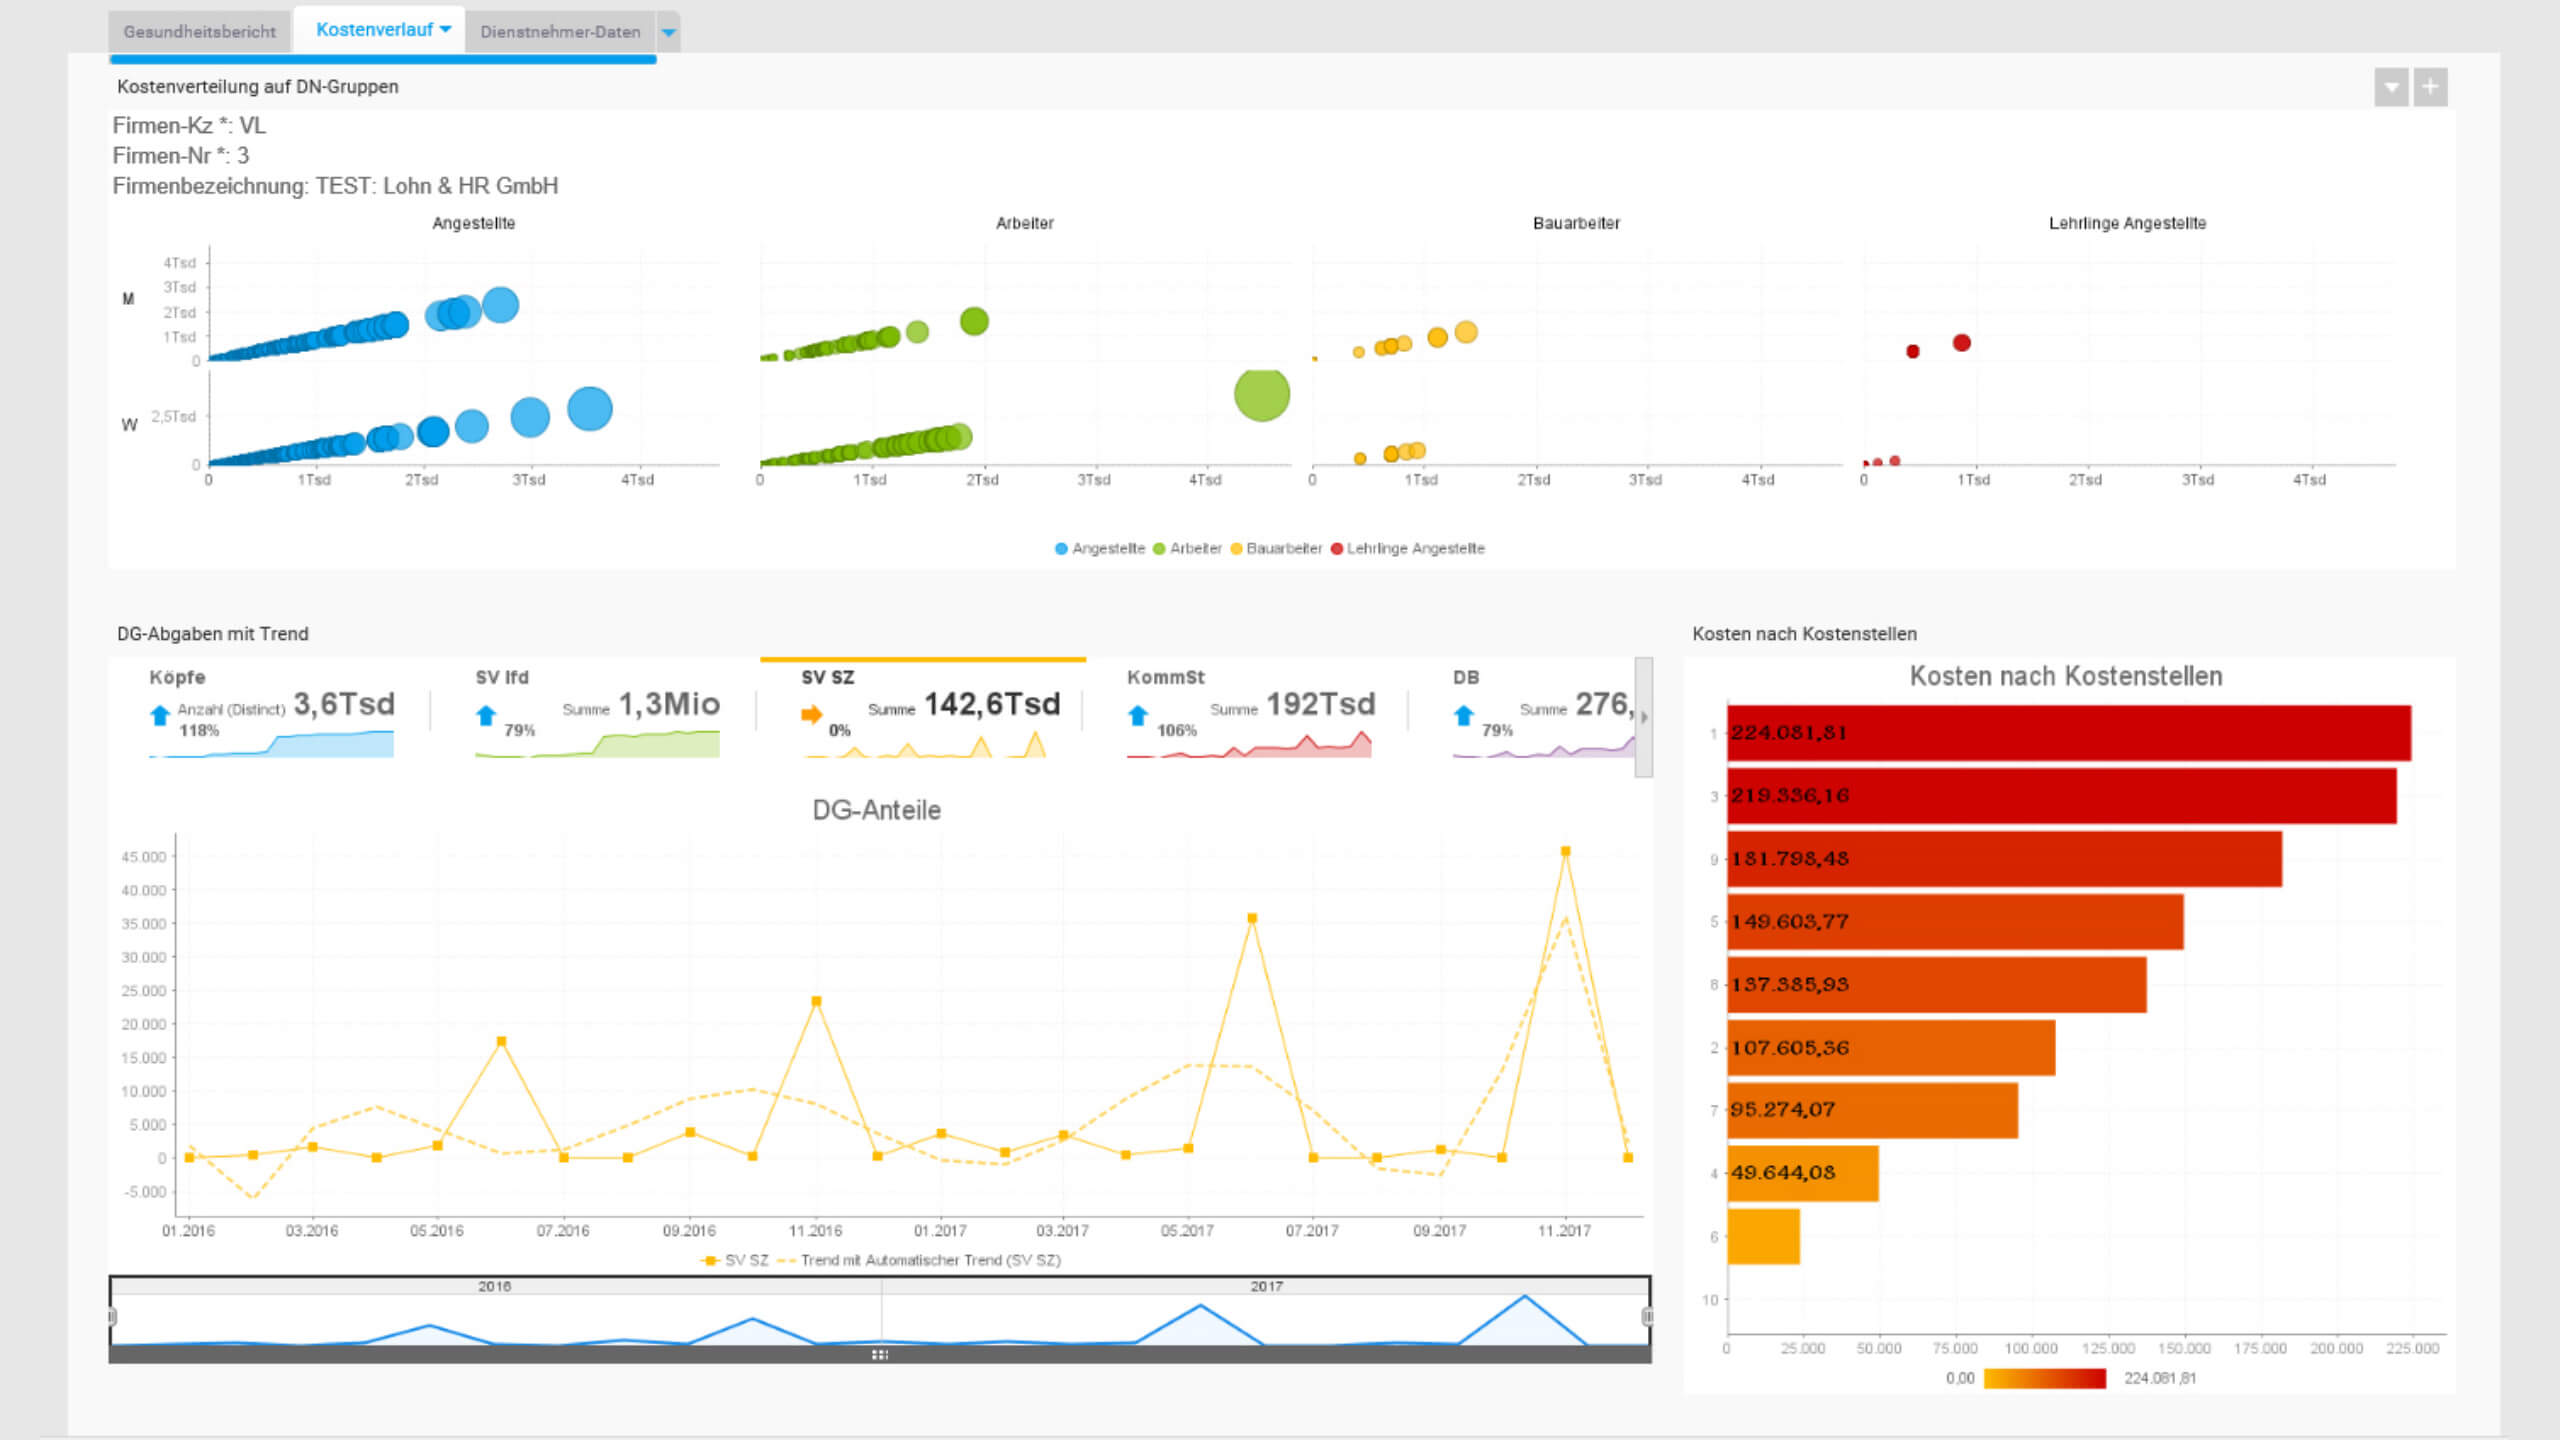Open the dropdown arrow beside plus icon

[x=2391, y=87]
